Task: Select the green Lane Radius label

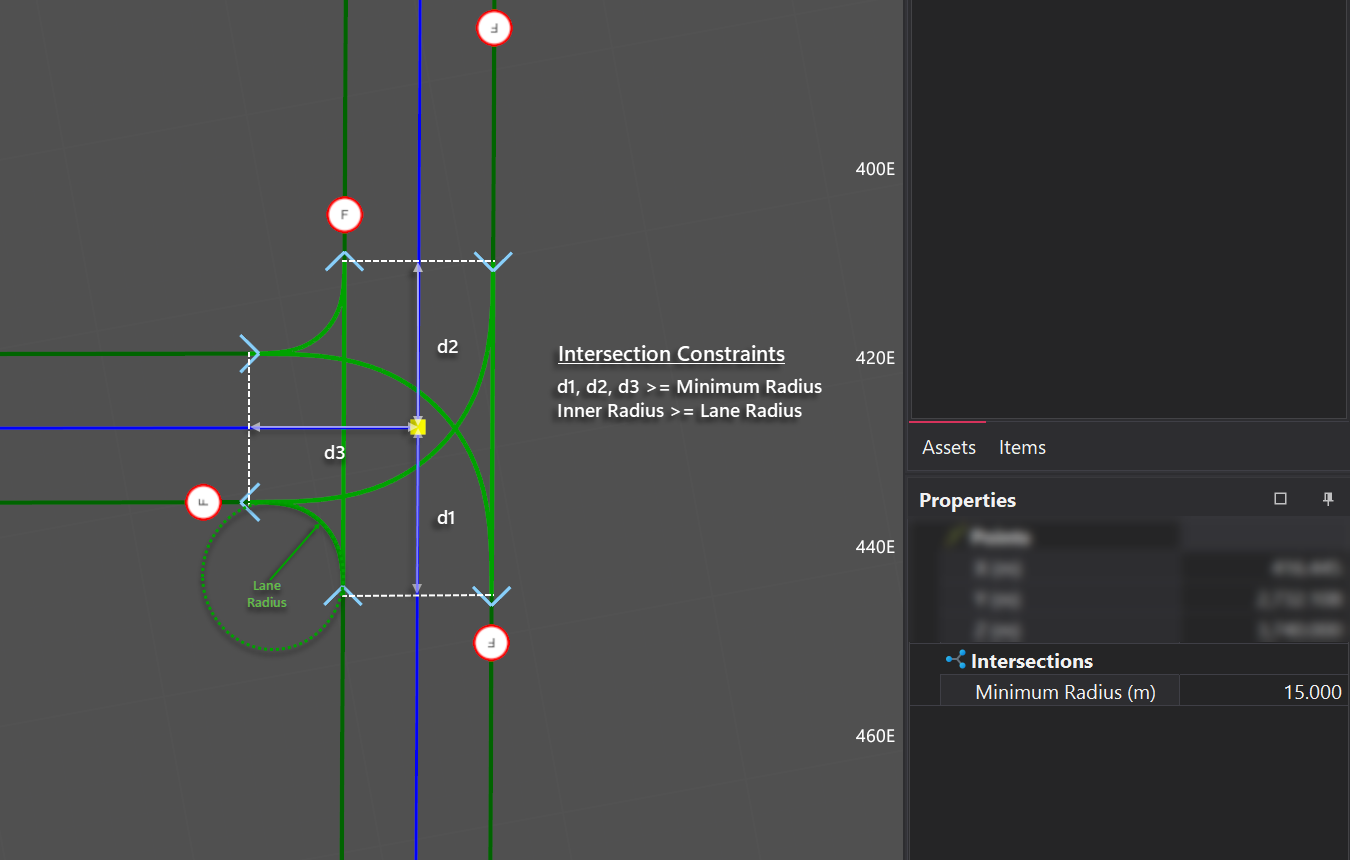Action: pyautogui.click(x=267, y=594)
